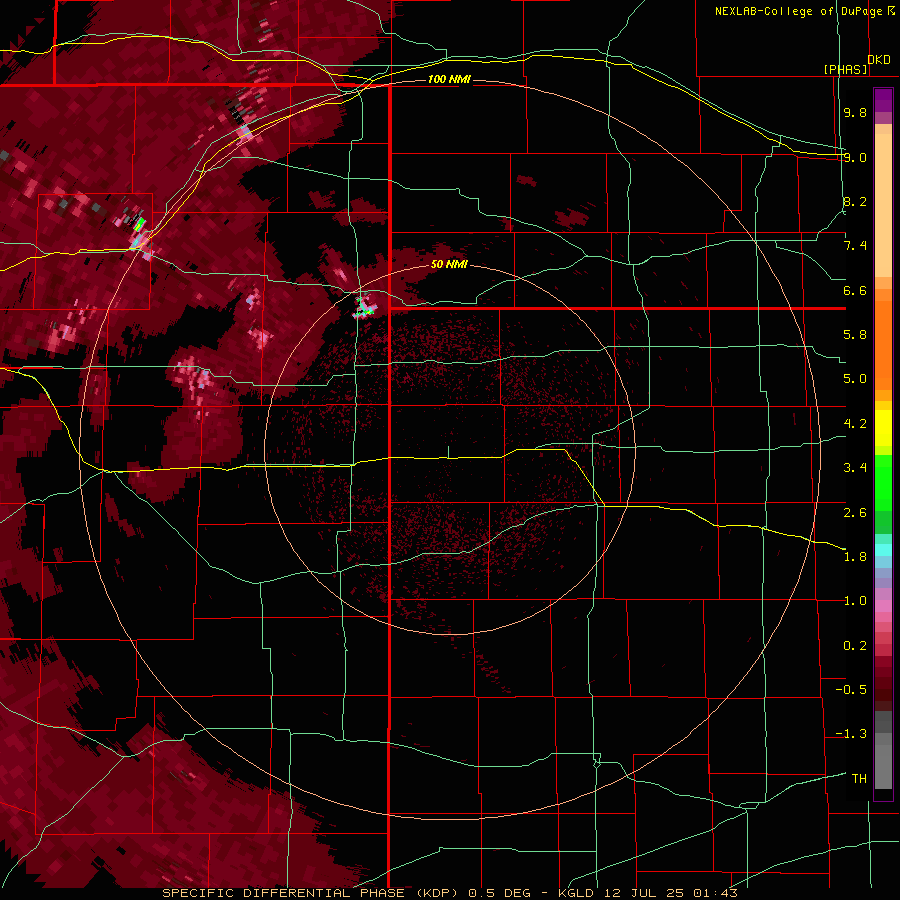Click the 8.2 scale value
This screenshot has width=900, height=900.
[x=855, y=201]
